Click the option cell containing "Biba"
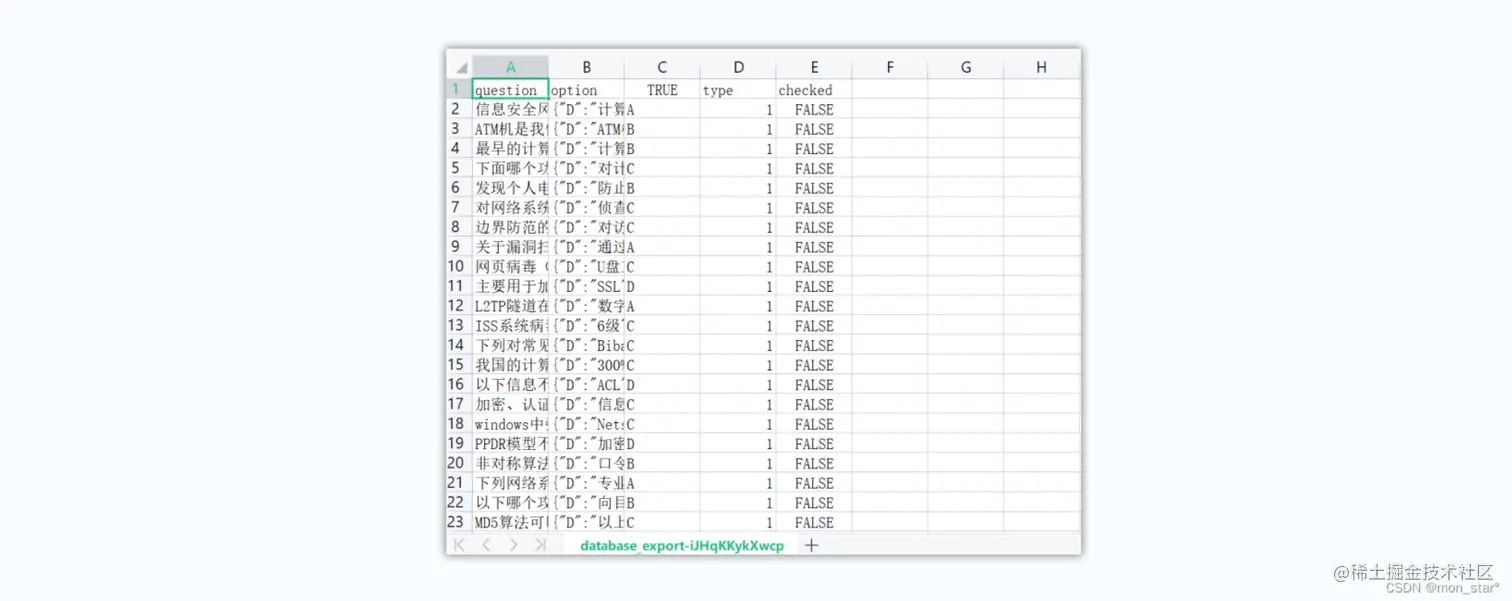This screenshot has width=1512, height=601. click(x=587, y=345)
